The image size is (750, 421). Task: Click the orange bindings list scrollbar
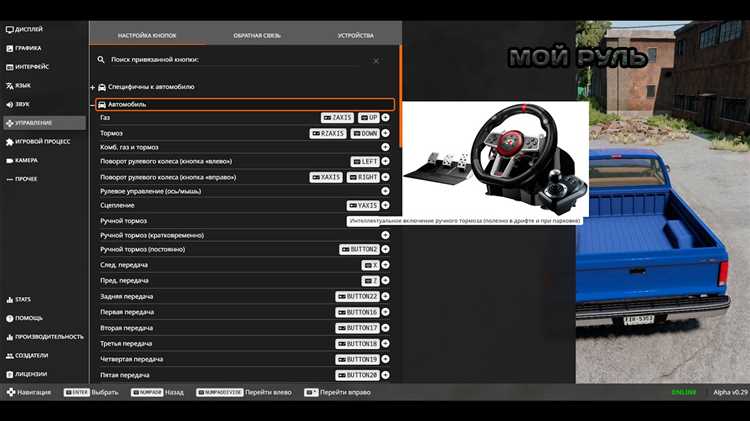[400, 96]
